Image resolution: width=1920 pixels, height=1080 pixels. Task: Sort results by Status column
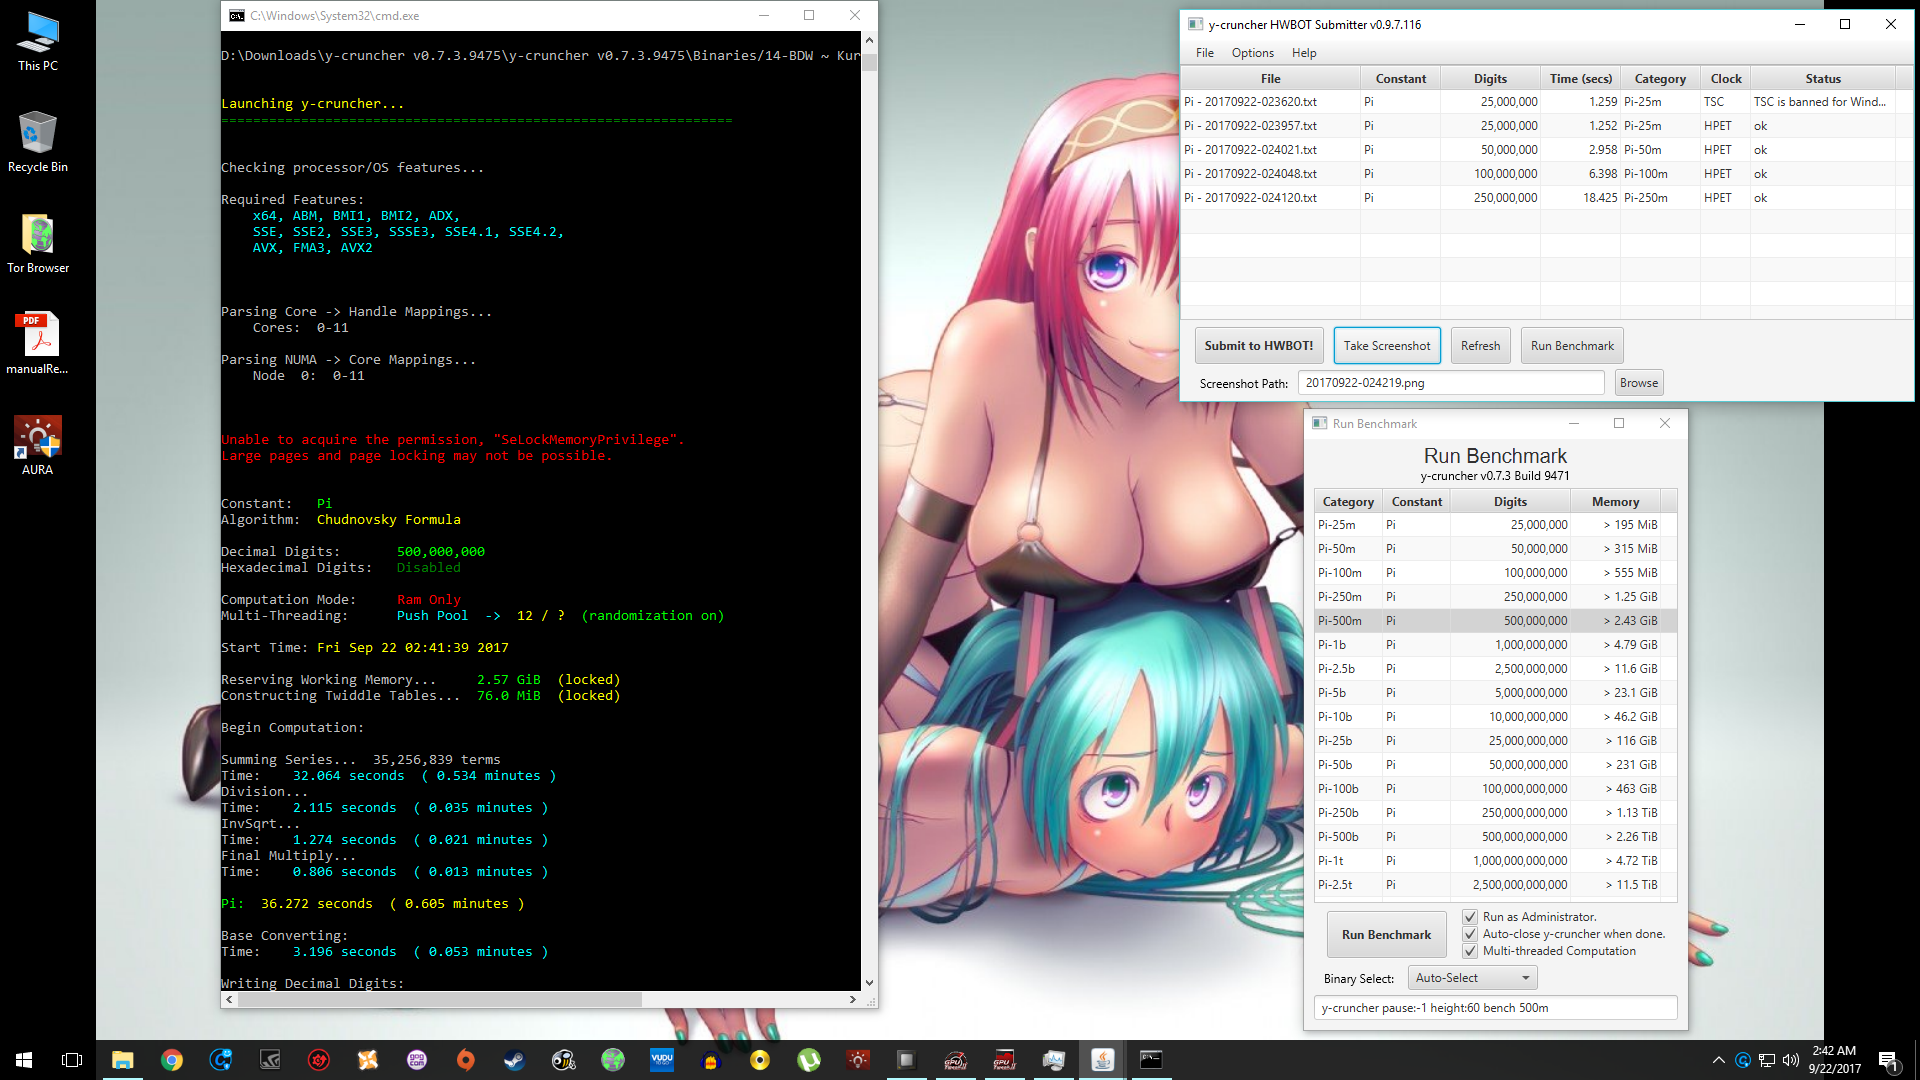[1822, 78]
